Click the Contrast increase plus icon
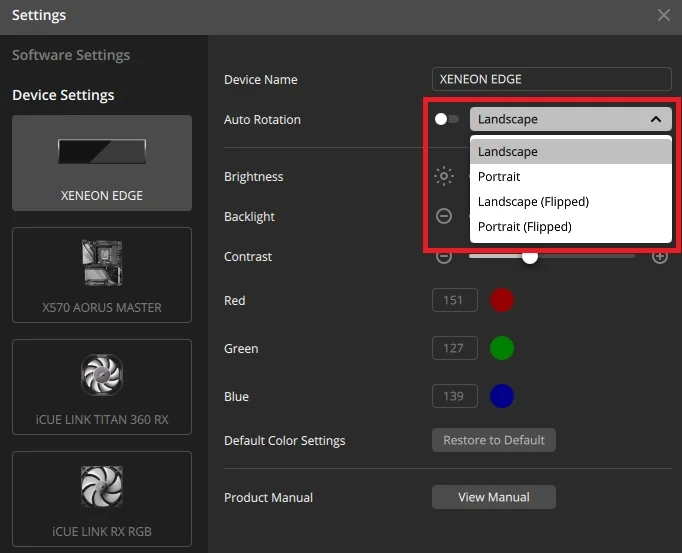The width and height of the screenshot is (682, 553). 660,257
